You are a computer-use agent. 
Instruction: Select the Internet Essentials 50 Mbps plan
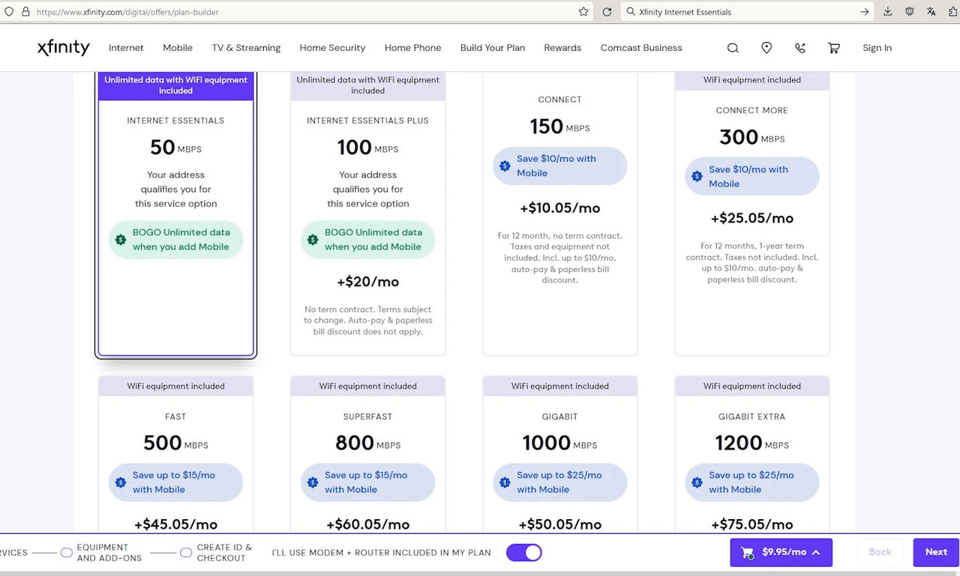click(176, 214)
